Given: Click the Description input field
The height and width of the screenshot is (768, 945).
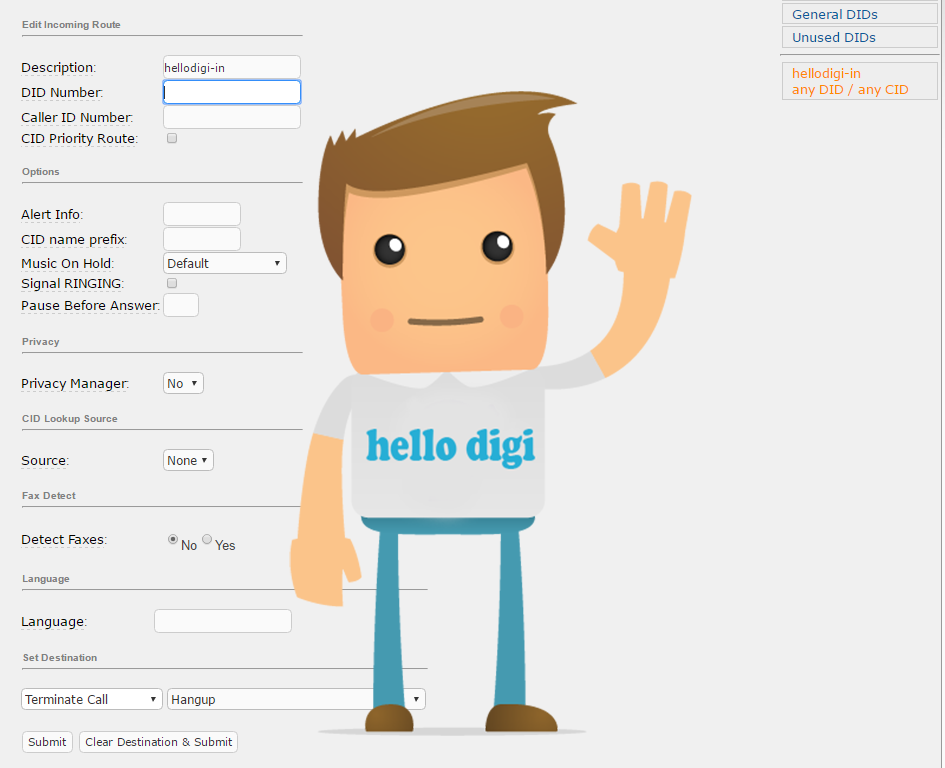Looking at the screenshot, I should (231, 67).
